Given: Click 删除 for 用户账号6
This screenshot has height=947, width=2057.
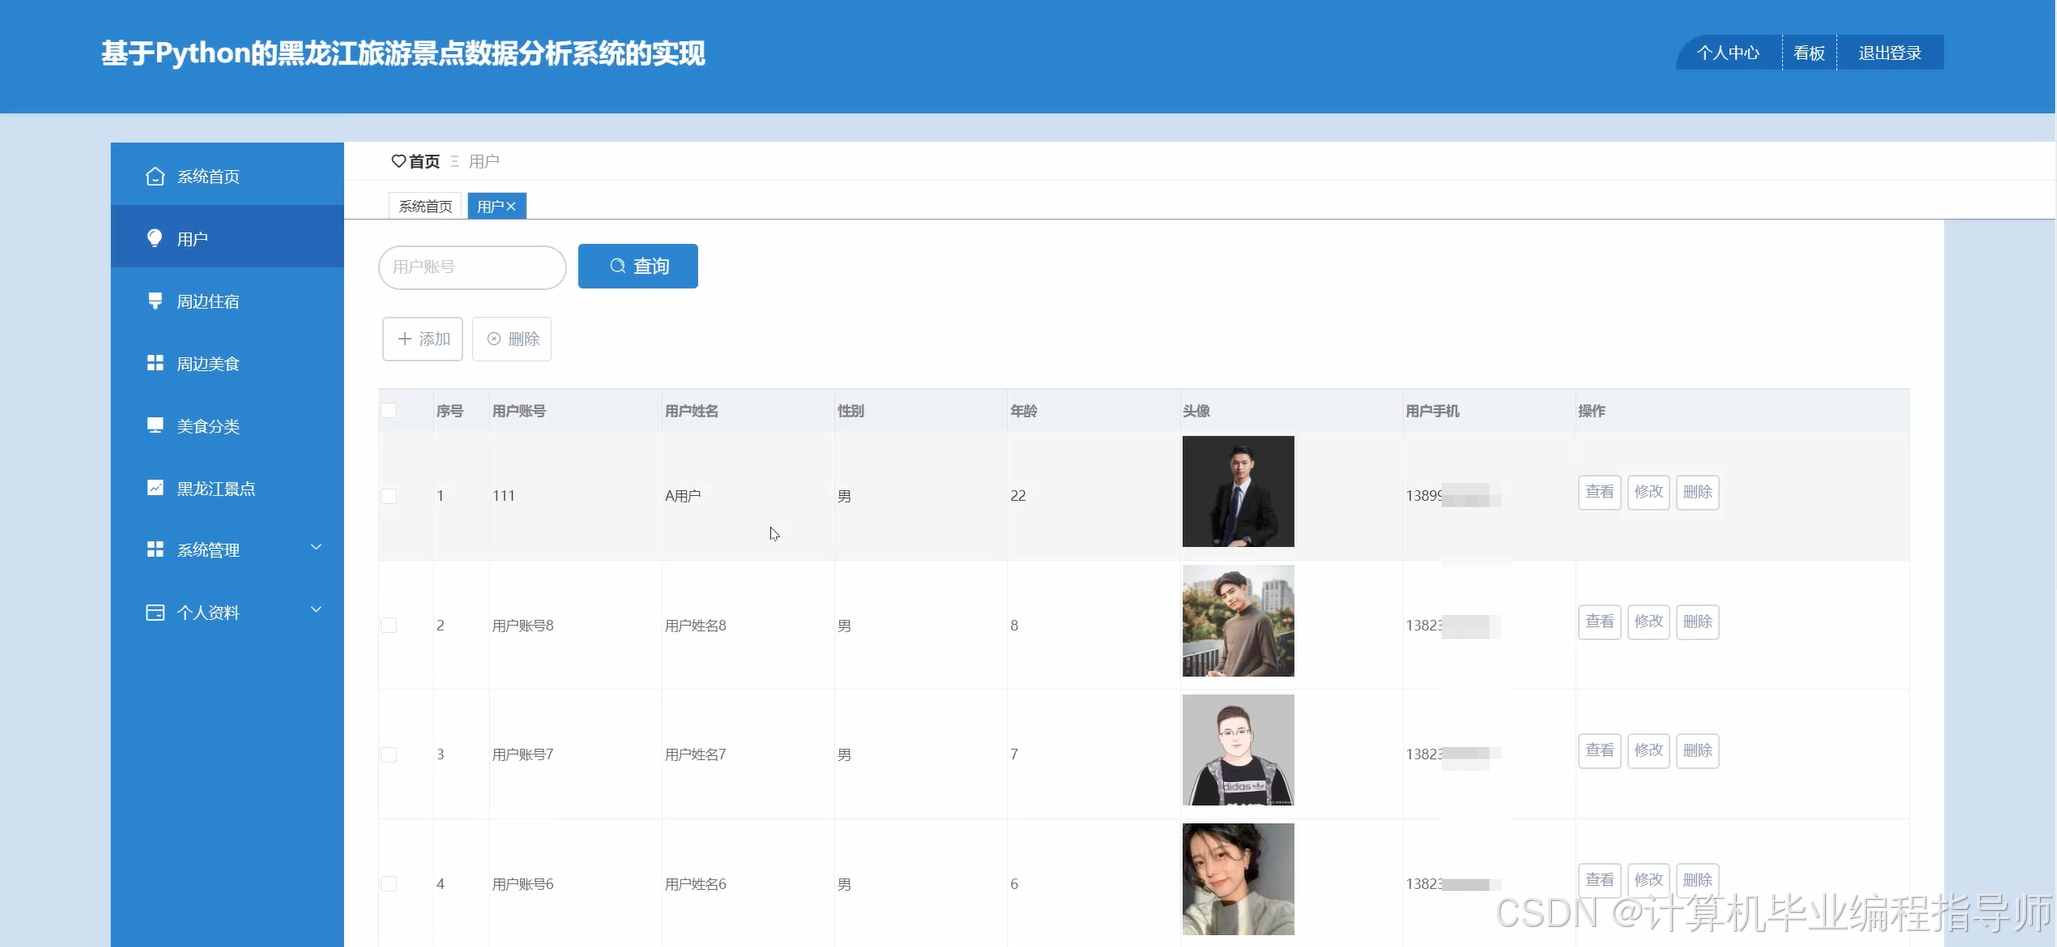Looking at the screenshot, I should point(1698,880).
